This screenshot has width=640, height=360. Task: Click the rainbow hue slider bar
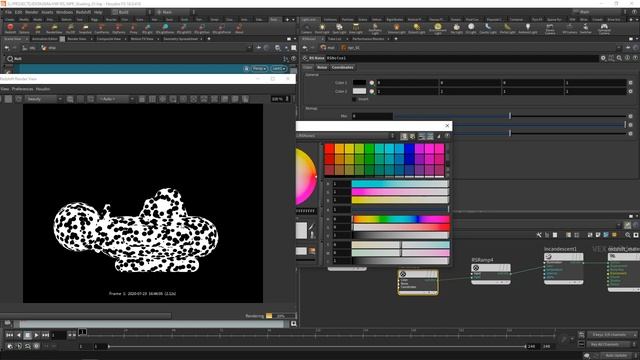coord(400,219)
